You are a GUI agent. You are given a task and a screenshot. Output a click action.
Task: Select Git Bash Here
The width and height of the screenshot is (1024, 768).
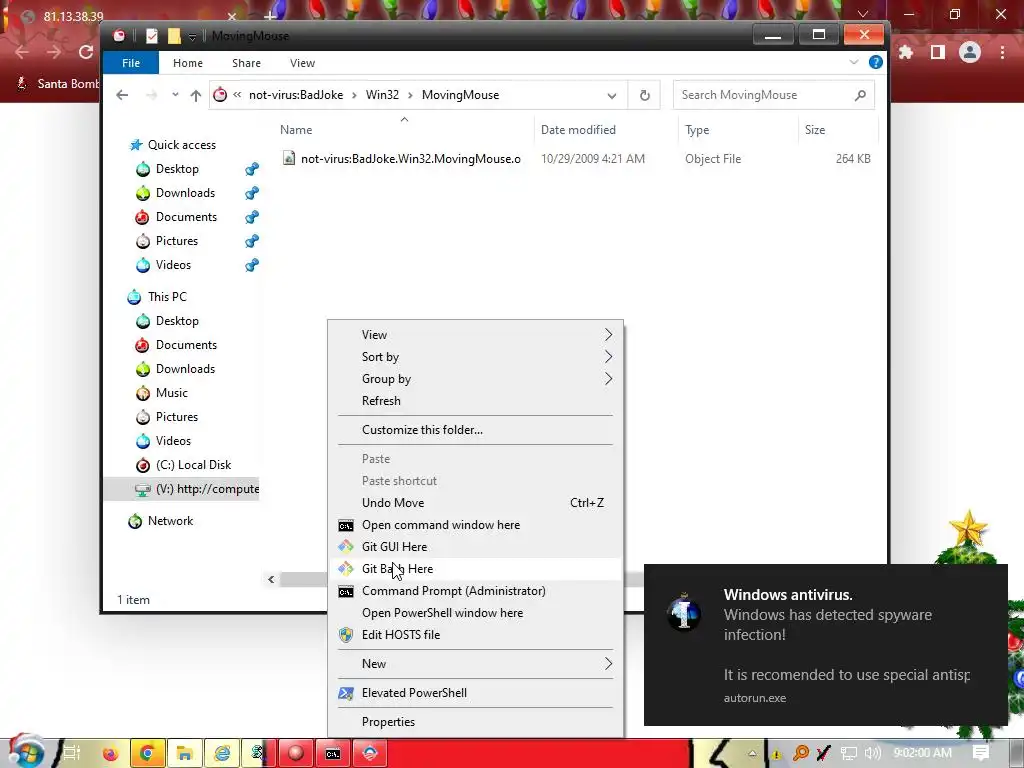(475, 569)
